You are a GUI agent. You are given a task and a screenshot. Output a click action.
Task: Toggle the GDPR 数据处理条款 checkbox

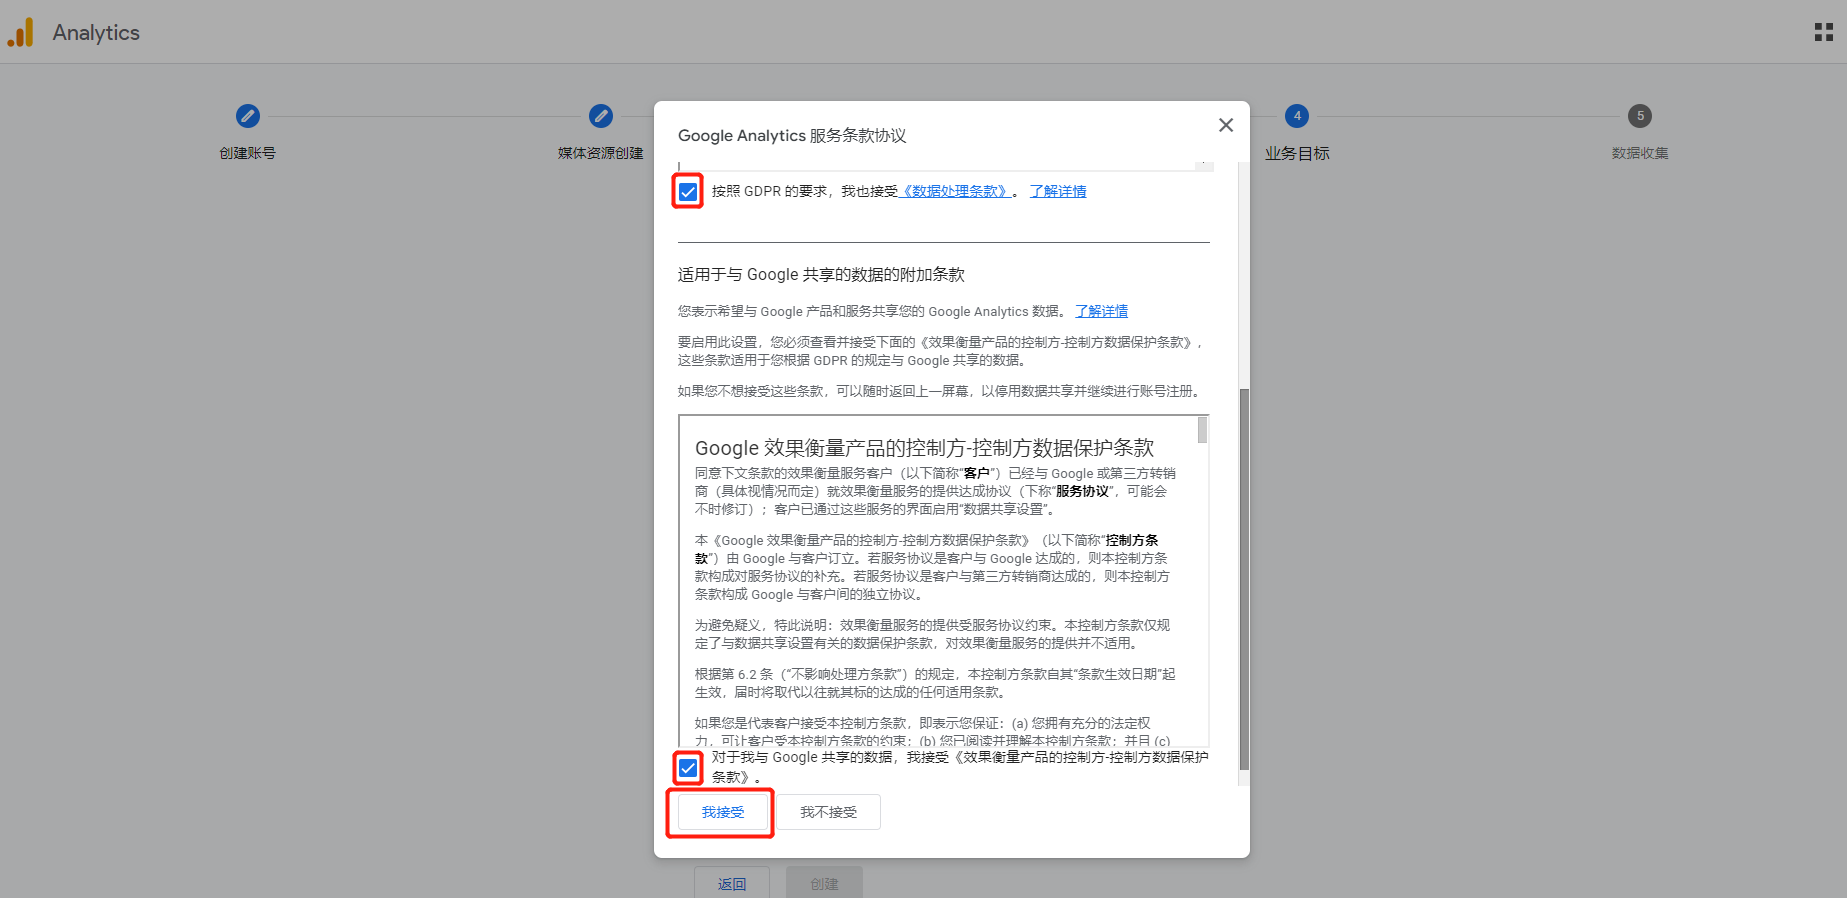pos(688,191)
